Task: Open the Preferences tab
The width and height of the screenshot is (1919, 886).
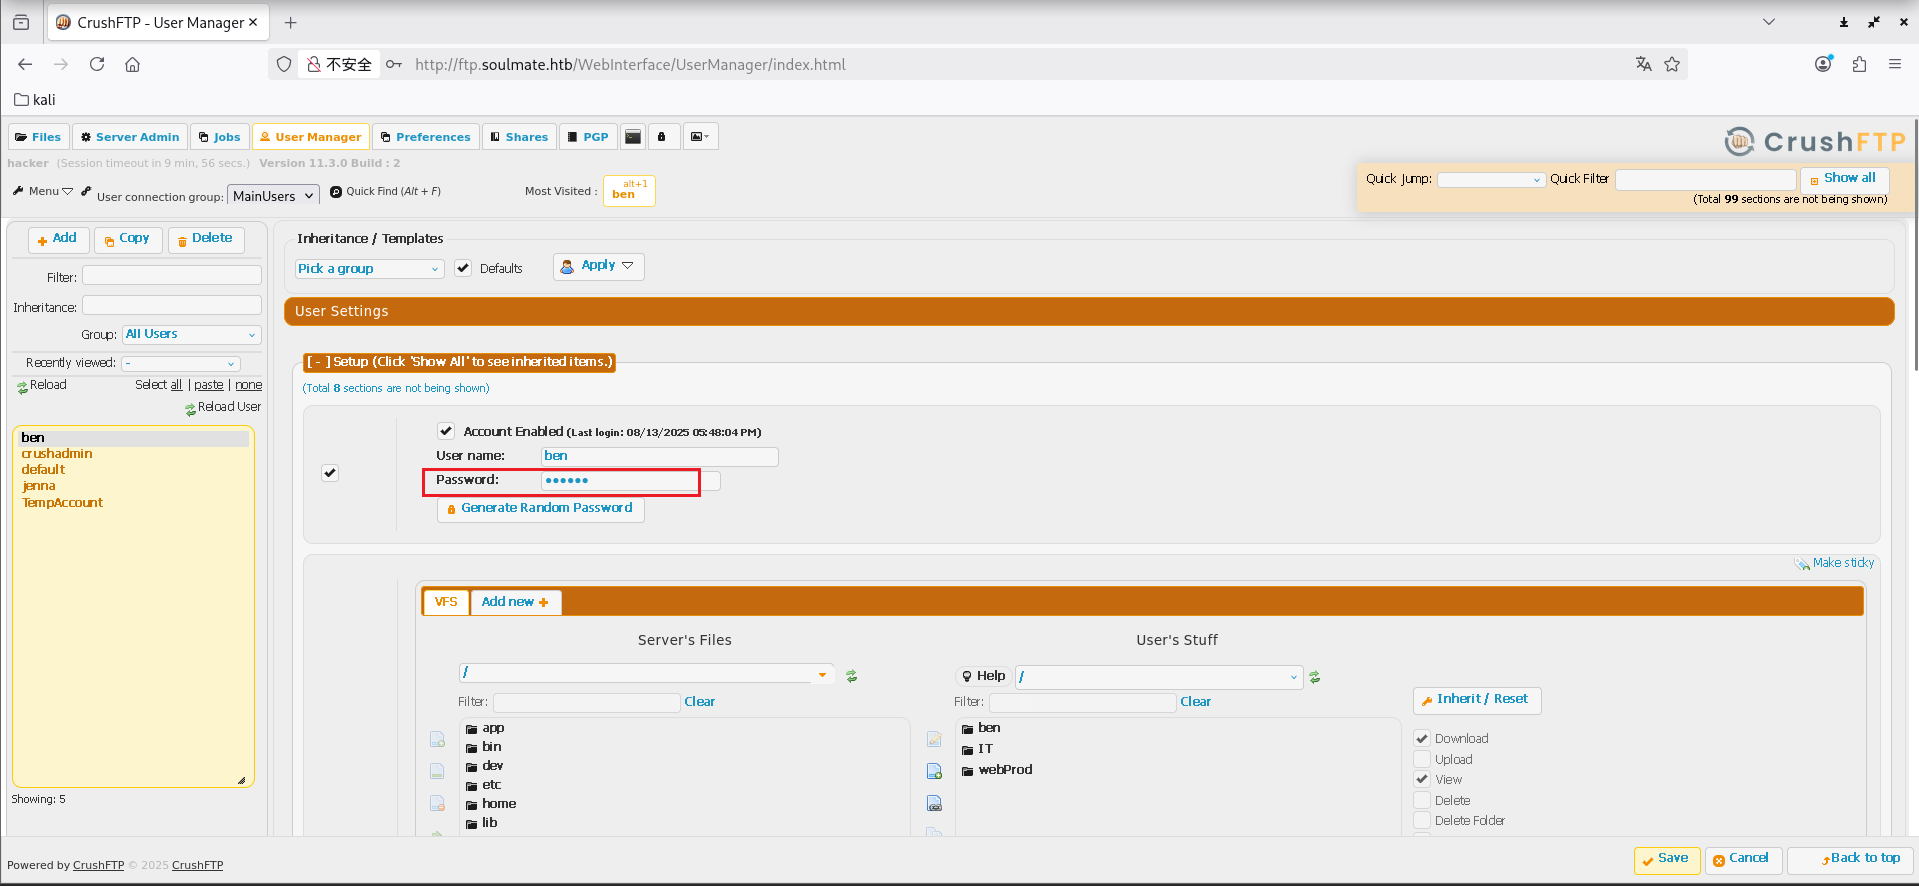Action: [x=426, y=137]
